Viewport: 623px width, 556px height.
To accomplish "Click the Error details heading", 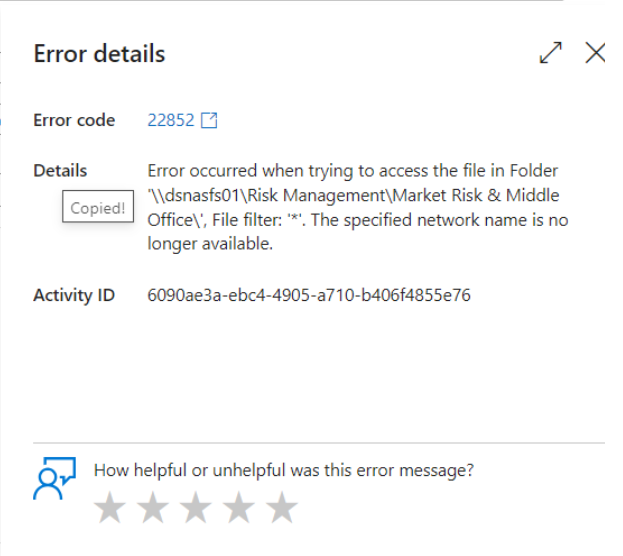I will 99,54.
